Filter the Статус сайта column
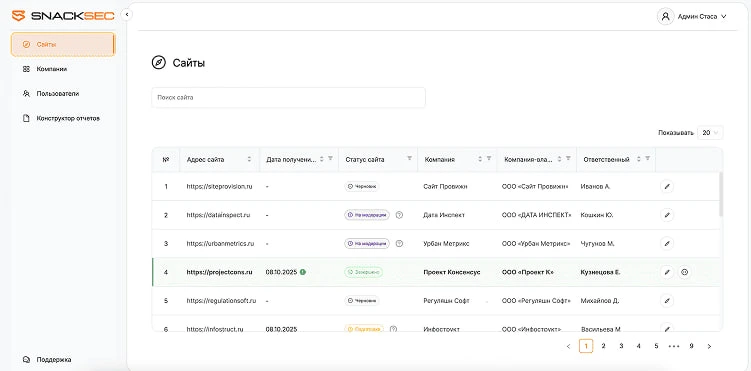The image size is (751, 371). [x=410, y=158]
